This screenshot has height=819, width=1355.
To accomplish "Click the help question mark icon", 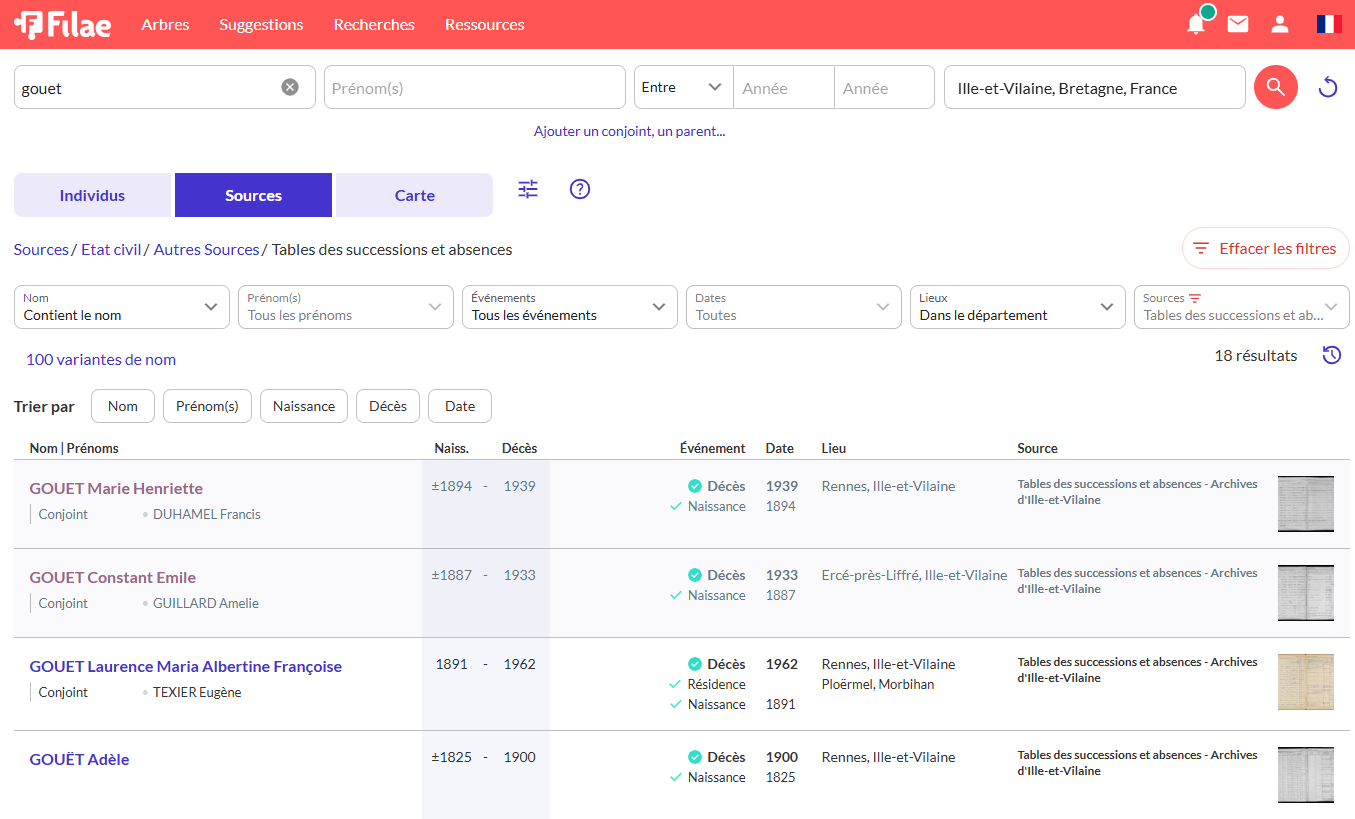I will (580, 189).
